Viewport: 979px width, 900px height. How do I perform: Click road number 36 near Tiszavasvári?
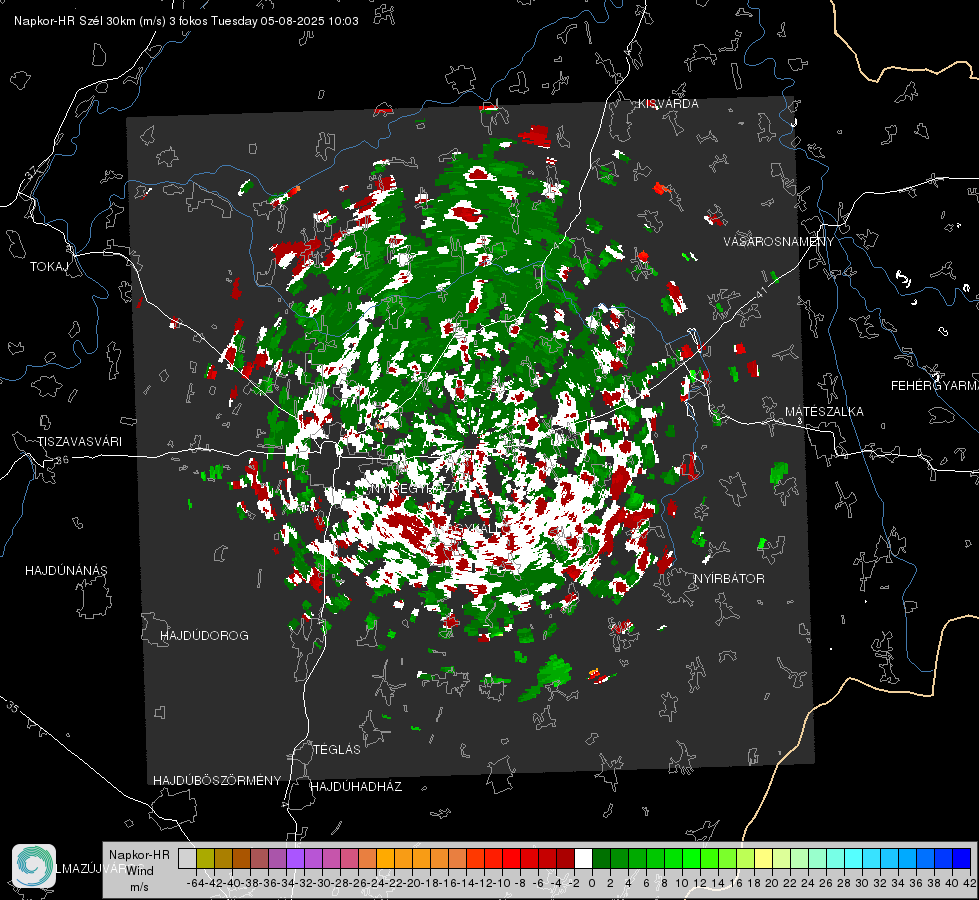[62, 460]
